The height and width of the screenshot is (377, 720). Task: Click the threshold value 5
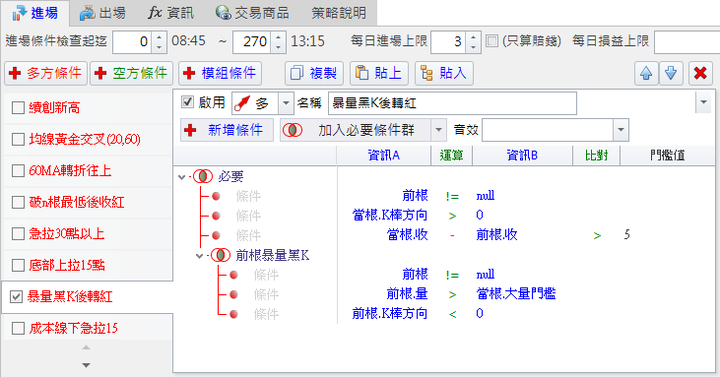pos(627,235)
